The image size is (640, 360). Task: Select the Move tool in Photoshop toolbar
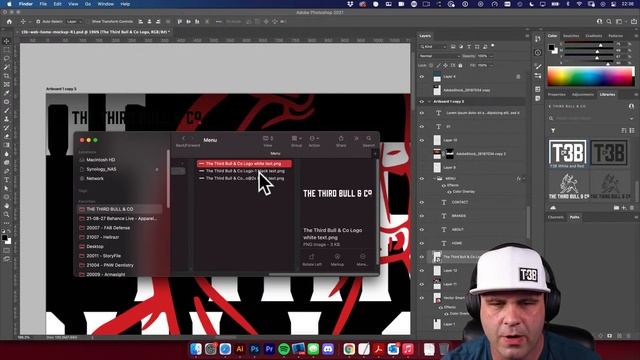(x=7, y=41)
